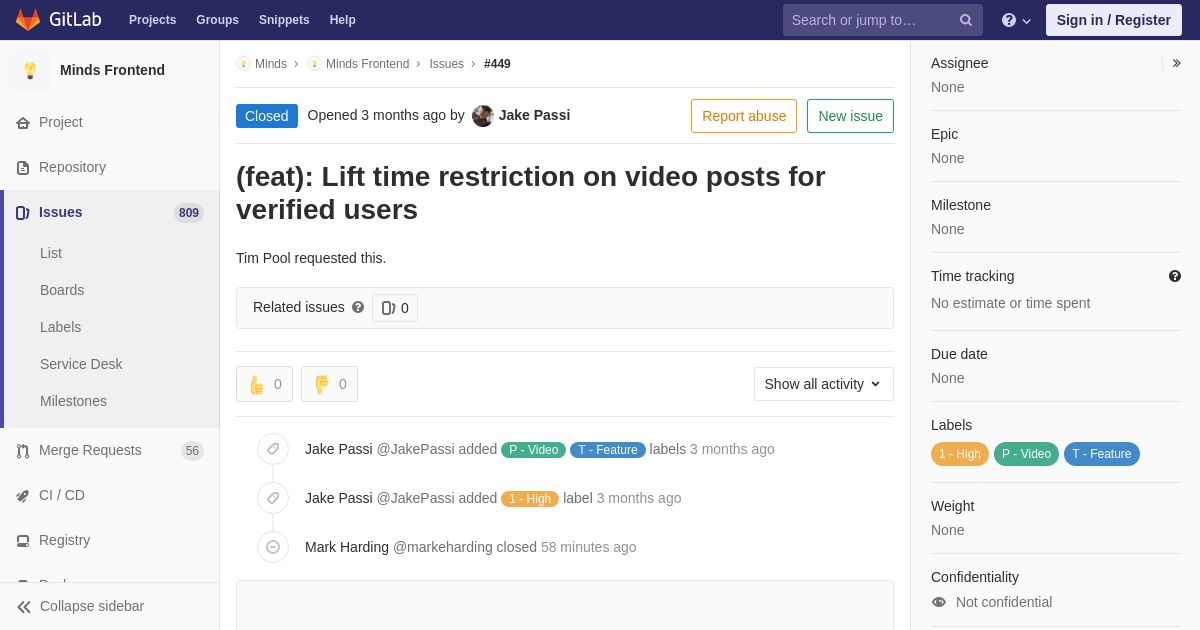Click the closed-event icon by Mark Harding
The height and width of the screenshot is (630, 1200).
pos(273,547)
